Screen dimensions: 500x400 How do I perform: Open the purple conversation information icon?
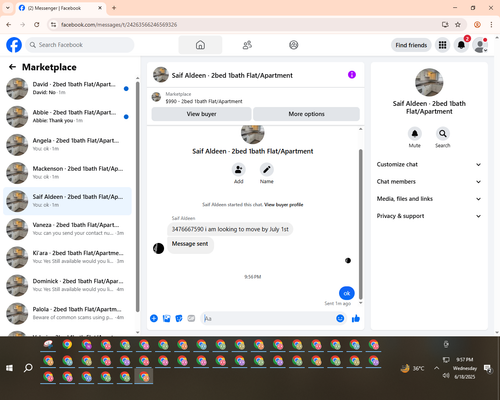[x=352, y=75]
